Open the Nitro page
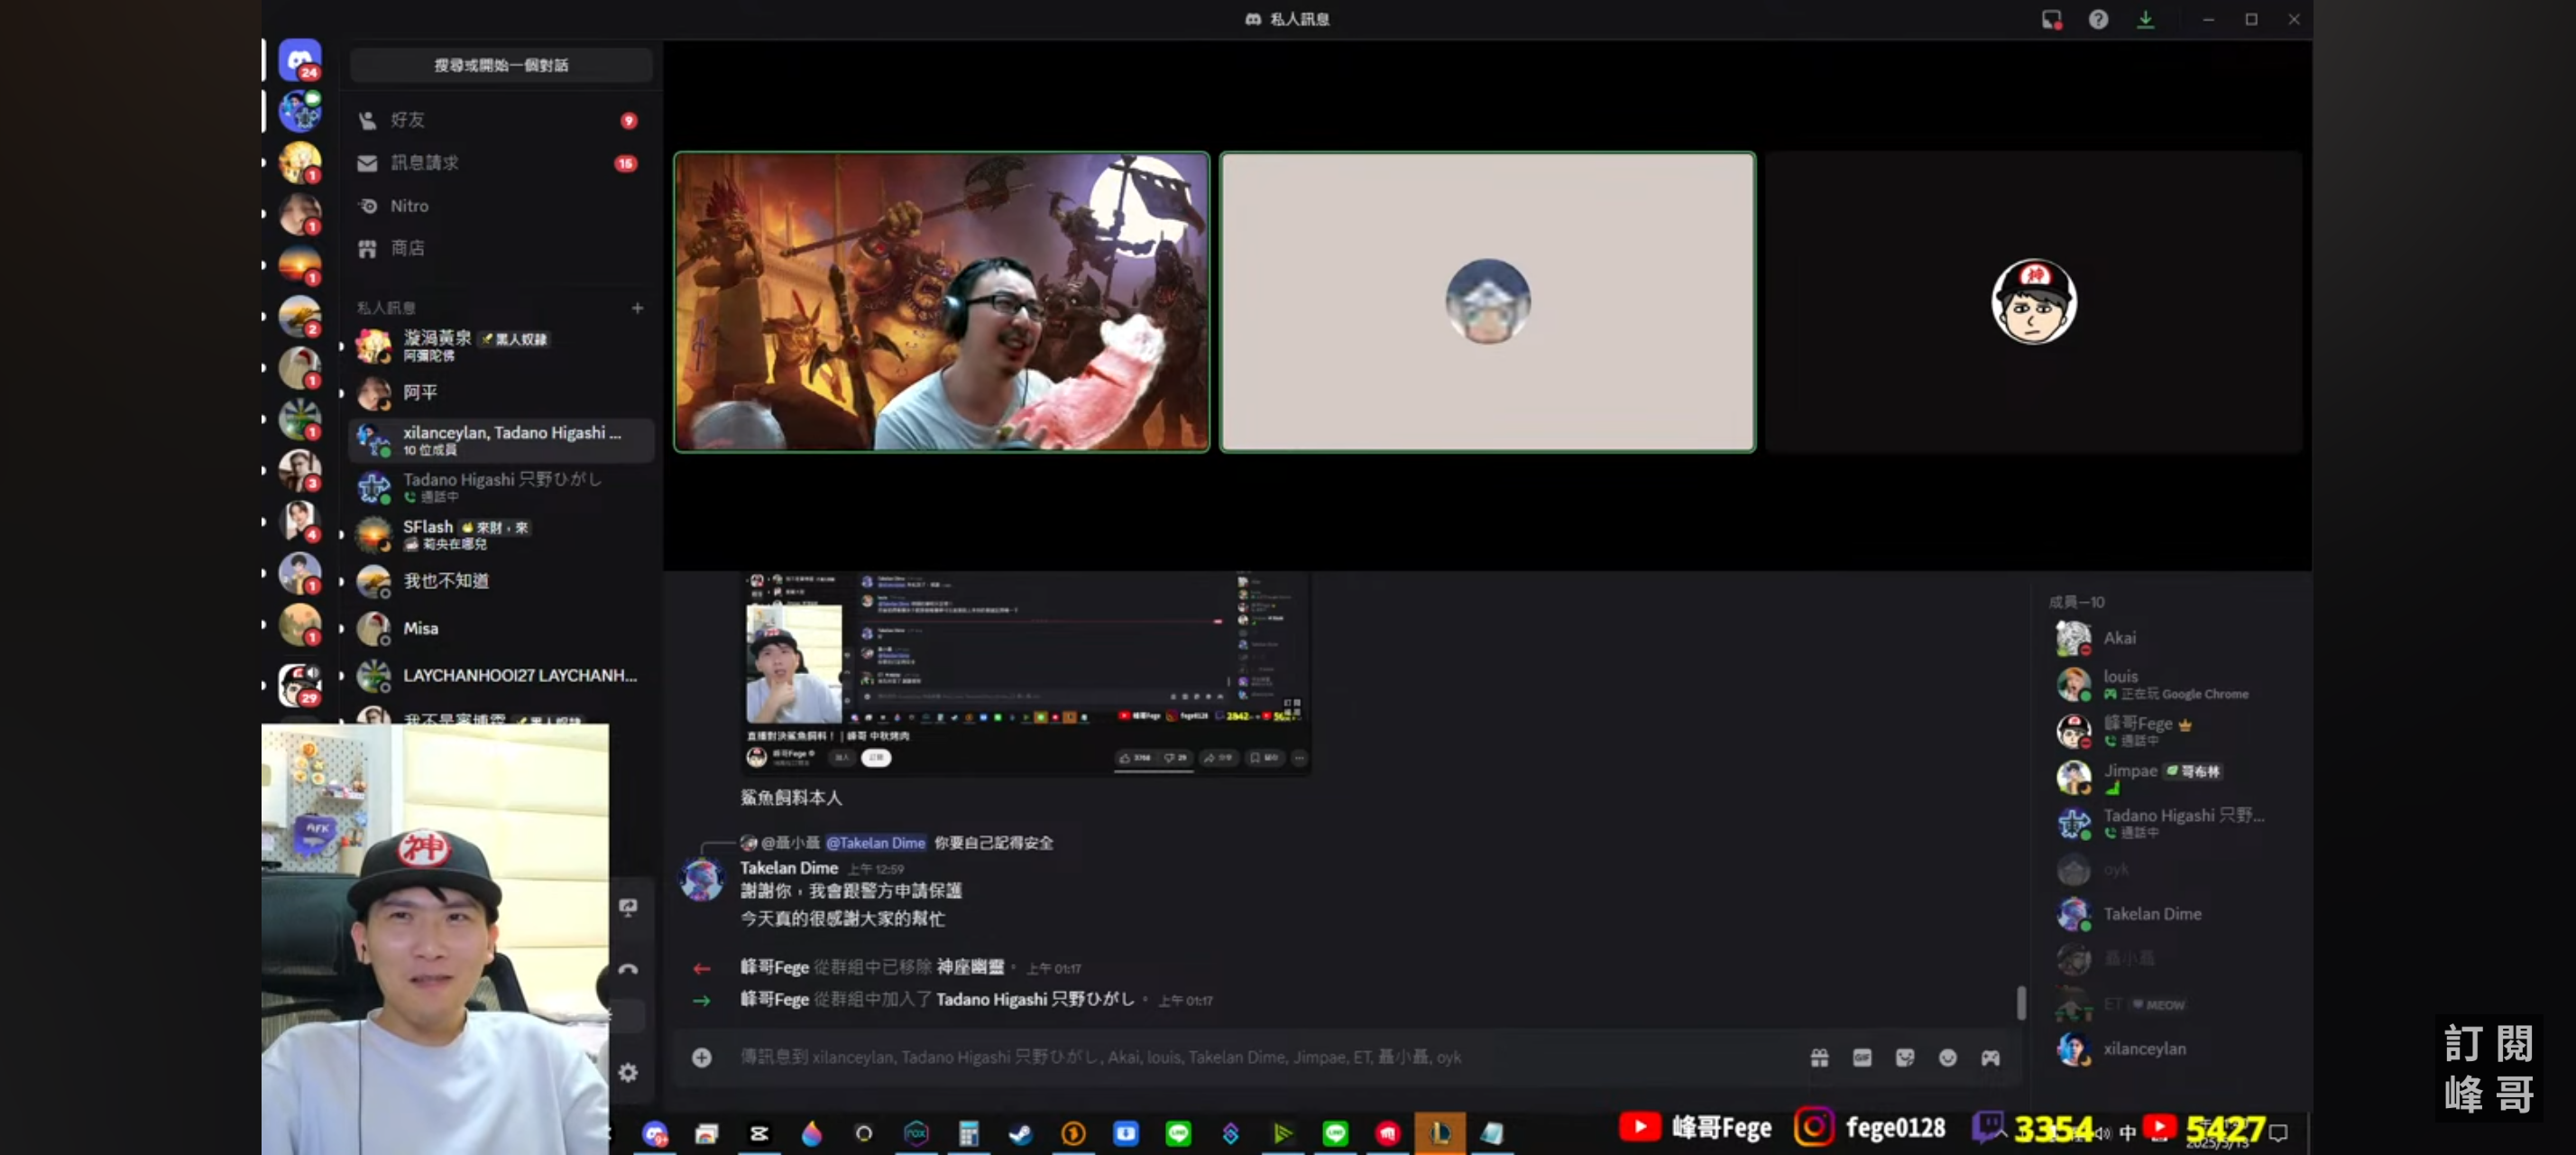This screenshot has height=1155, width=2576. click(x=501, y=206)
